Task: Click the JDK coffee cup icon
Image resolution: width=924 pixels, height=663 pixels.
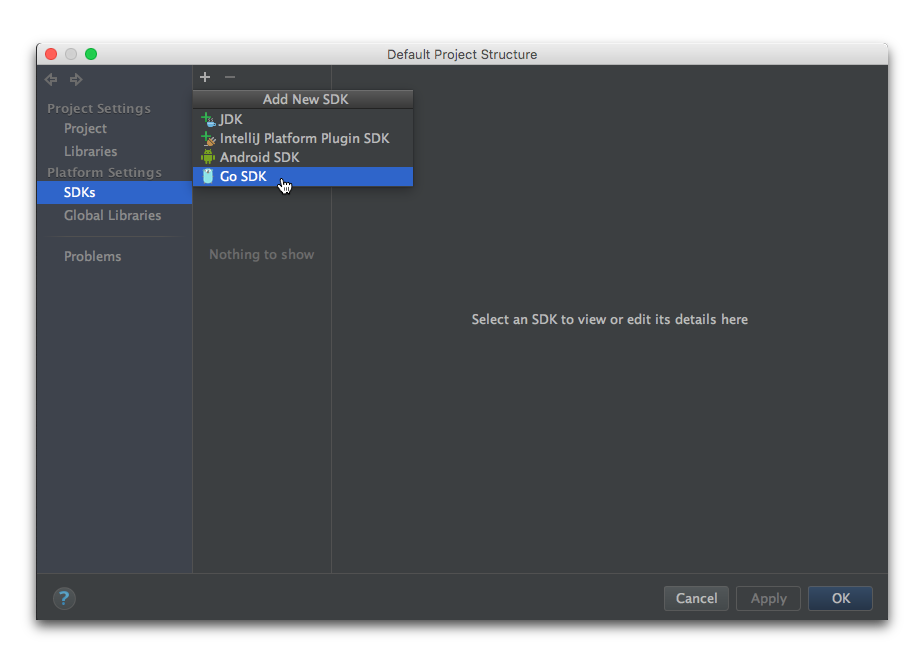Action: [208, 120]
